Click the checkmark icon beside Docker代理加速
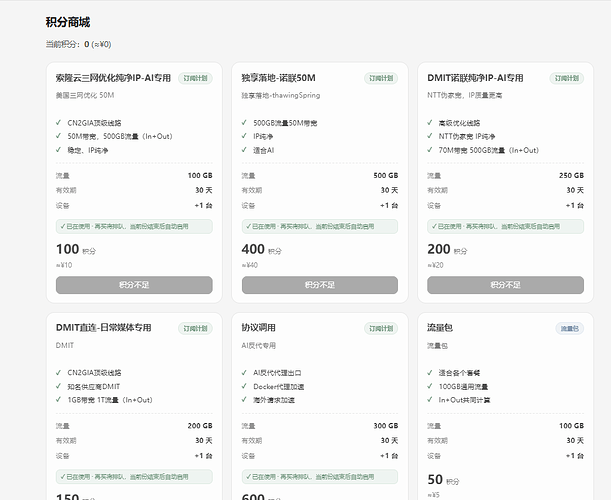The image size is (611, 500). tap(244, 386)
